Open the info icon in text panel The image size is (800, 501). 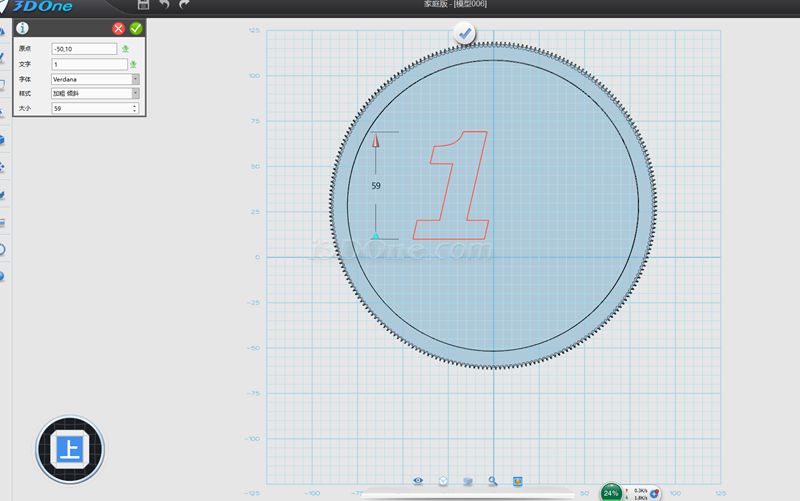23,29
